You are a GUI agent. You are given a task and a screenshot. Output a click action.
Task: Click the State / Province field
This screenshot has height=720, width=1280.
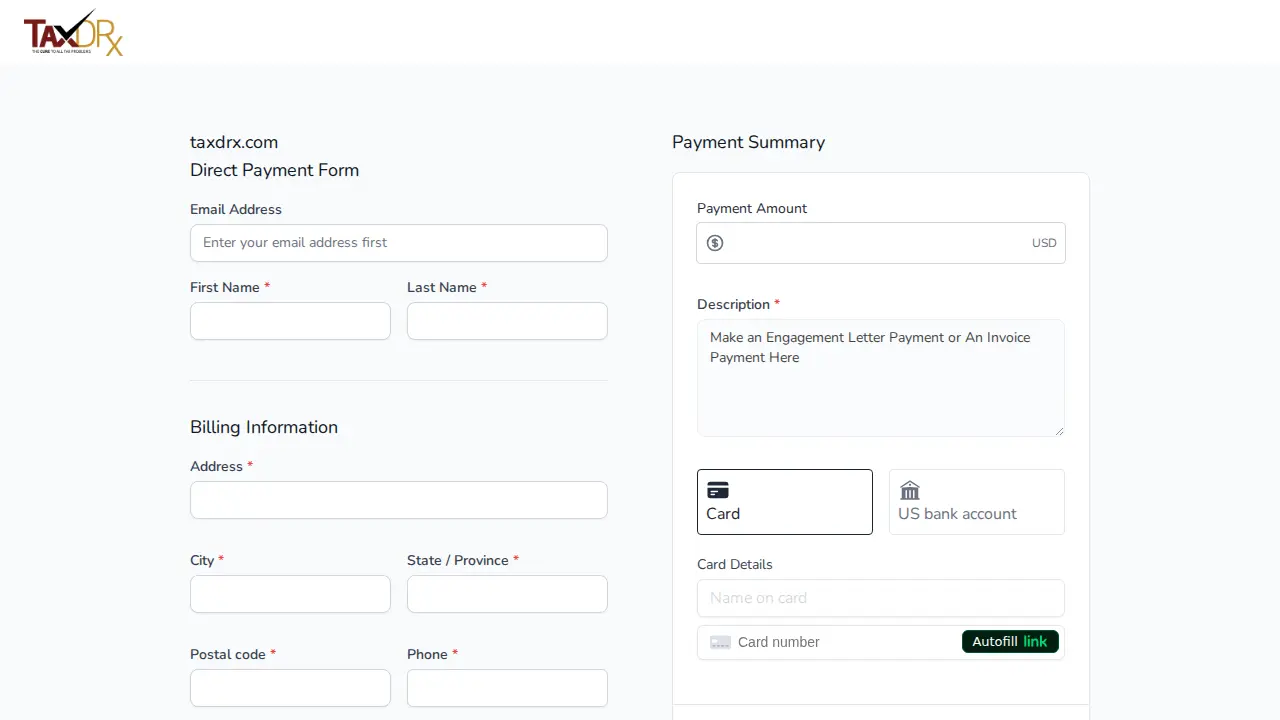click(x=507, y=594)
